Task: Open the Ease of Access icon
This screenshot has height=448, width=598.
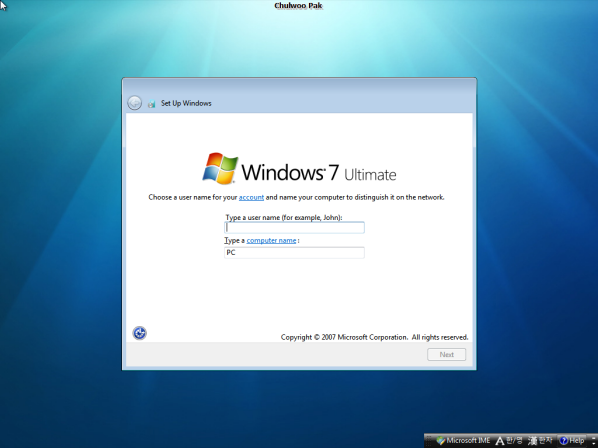Action: point(140,333)
